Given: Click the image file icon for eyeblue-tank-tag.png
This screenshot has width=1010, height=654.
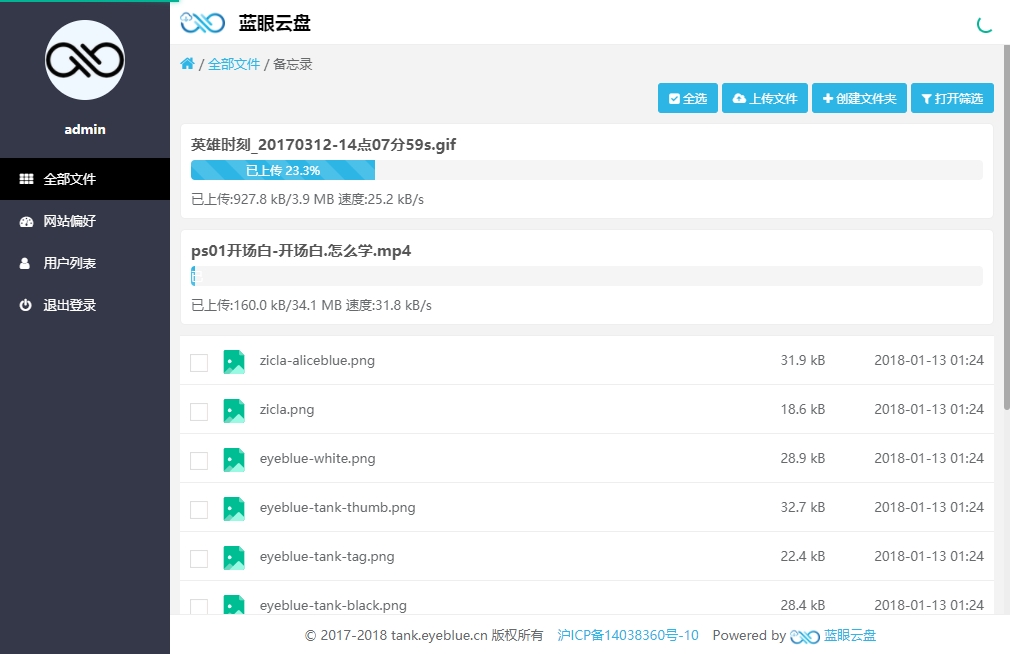Looking at the screenshot, I should (x=234, y=557).
